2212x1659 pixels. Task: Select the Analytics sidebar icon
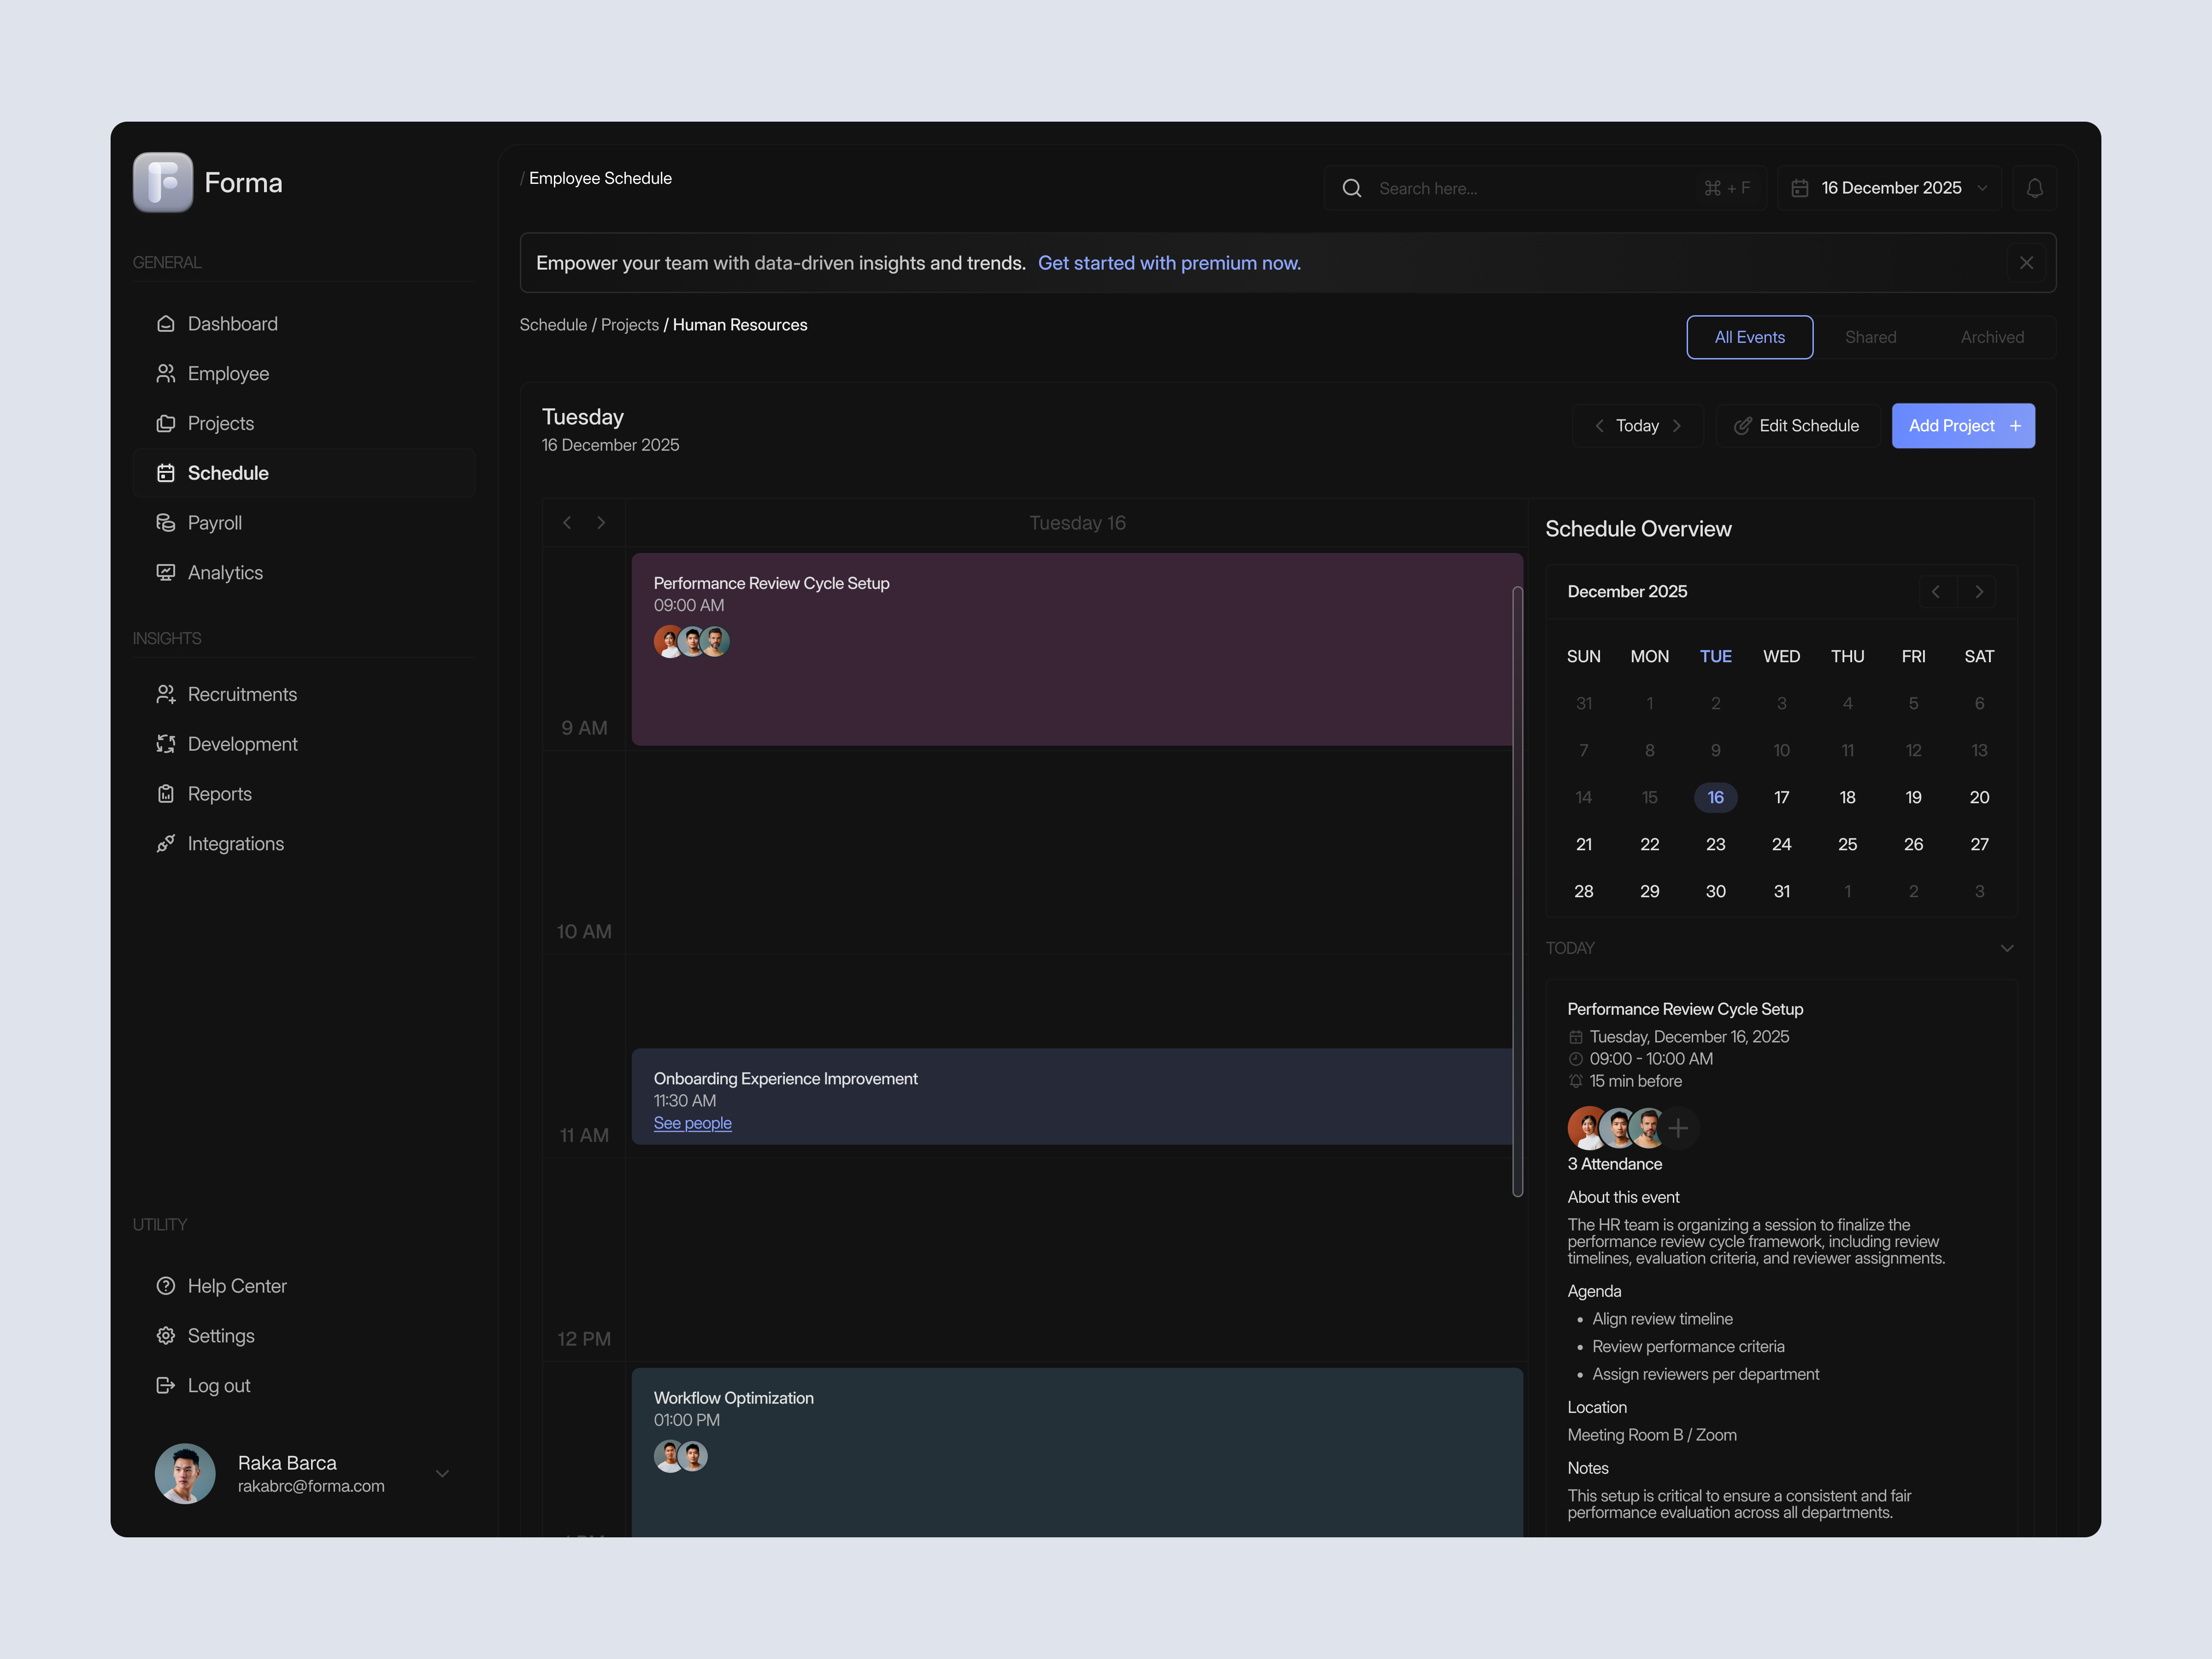[166, 572]
